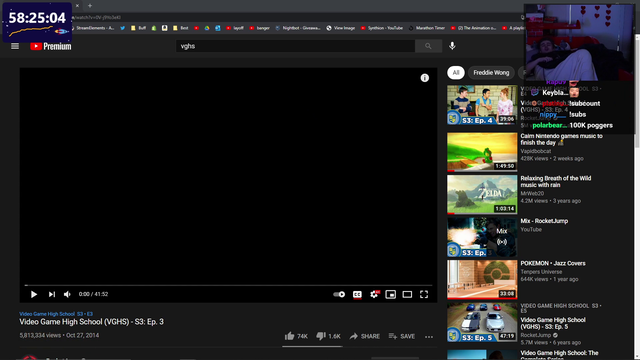
Task: Click the '5,813,334 views' text
Action: point(40,336)
